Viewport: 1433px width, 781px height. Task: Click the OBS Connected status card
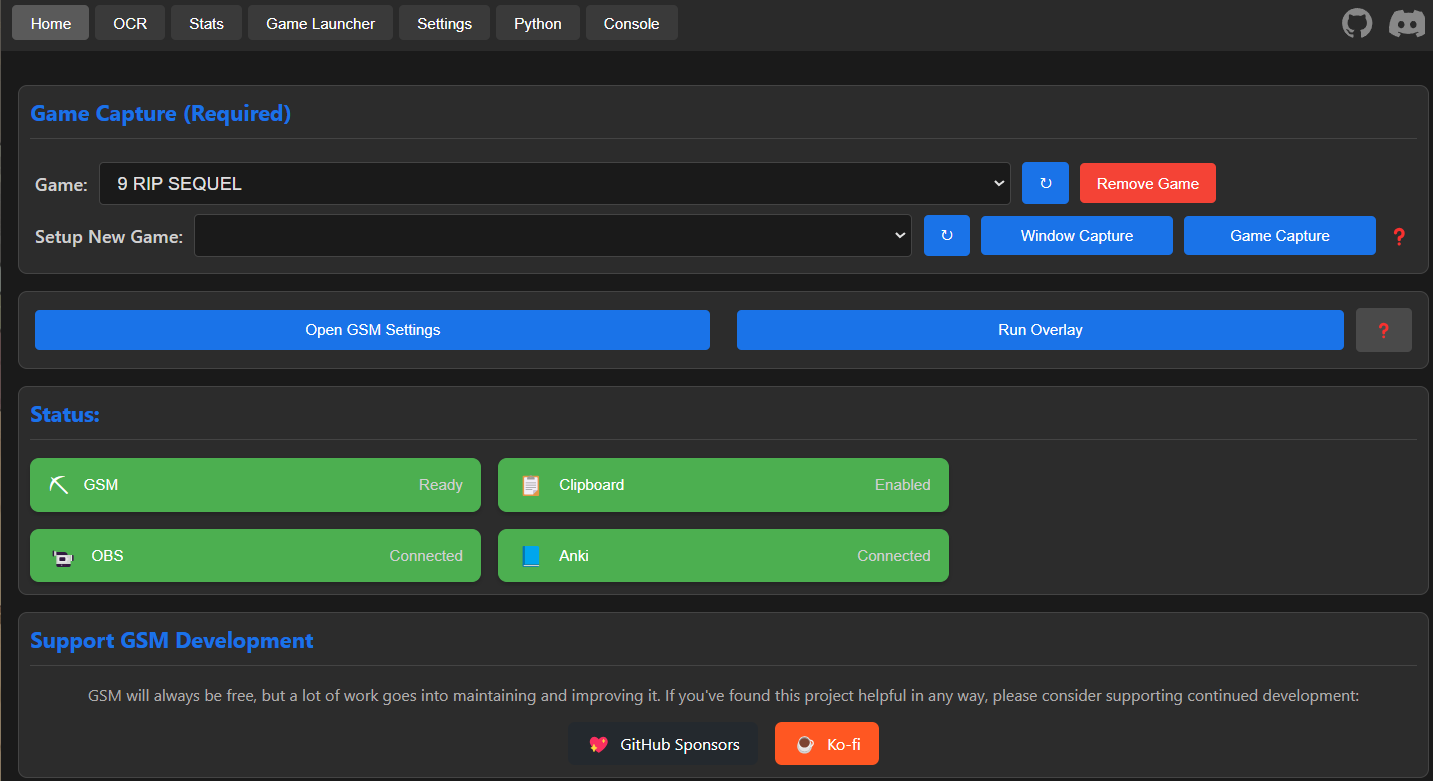click(x=255, y=556)
